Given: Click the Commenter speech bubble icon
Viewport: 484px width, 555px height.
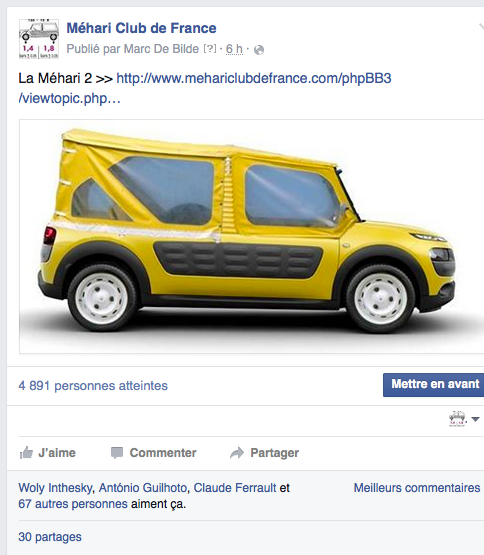Looking at the screenshot, I should [117, 453].
